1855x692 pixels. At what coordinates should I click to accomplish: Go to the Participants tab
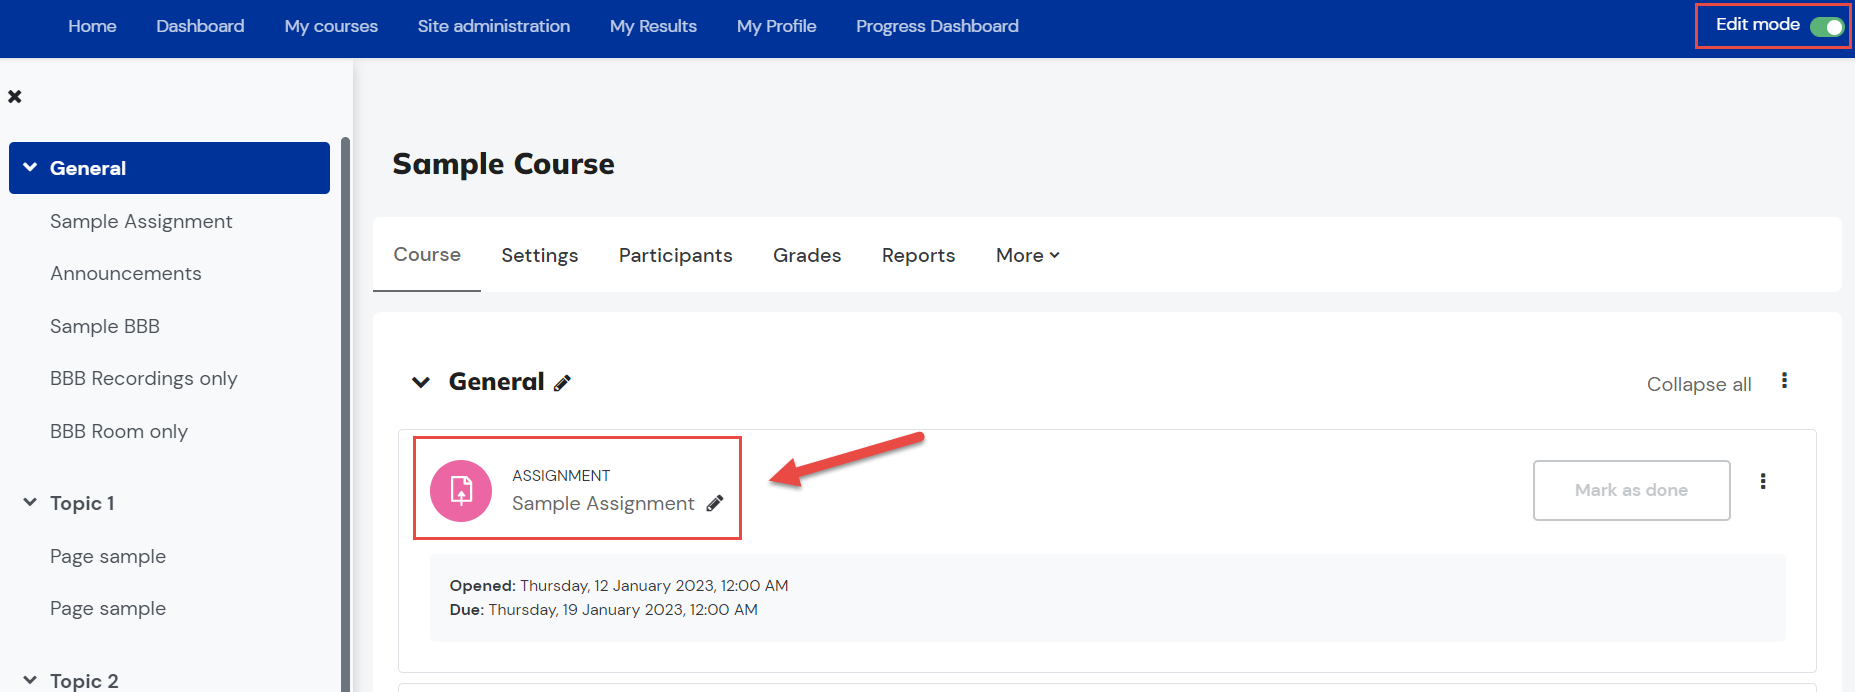click(x=676, y=255)
